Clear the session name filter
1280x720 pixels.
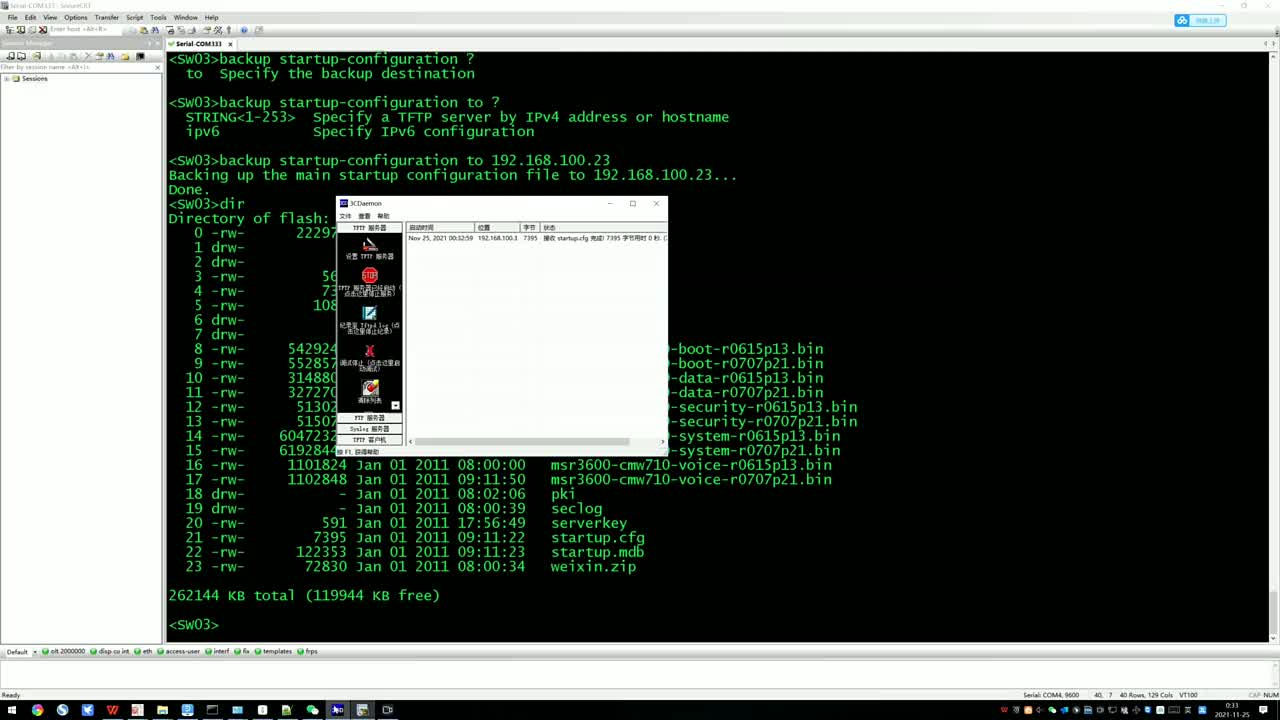[x=157, y=67]
